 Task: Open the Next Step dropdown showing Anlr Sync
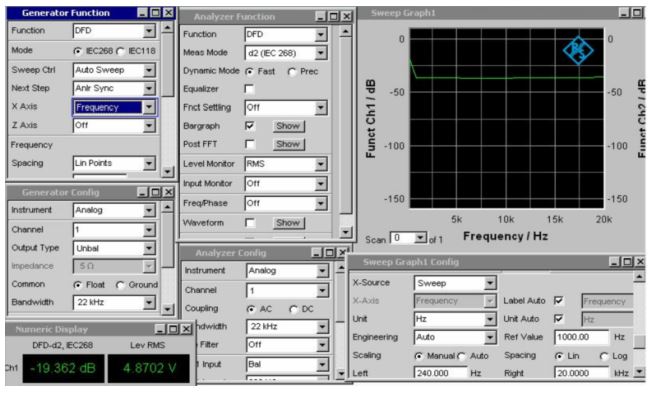[114, 88]
